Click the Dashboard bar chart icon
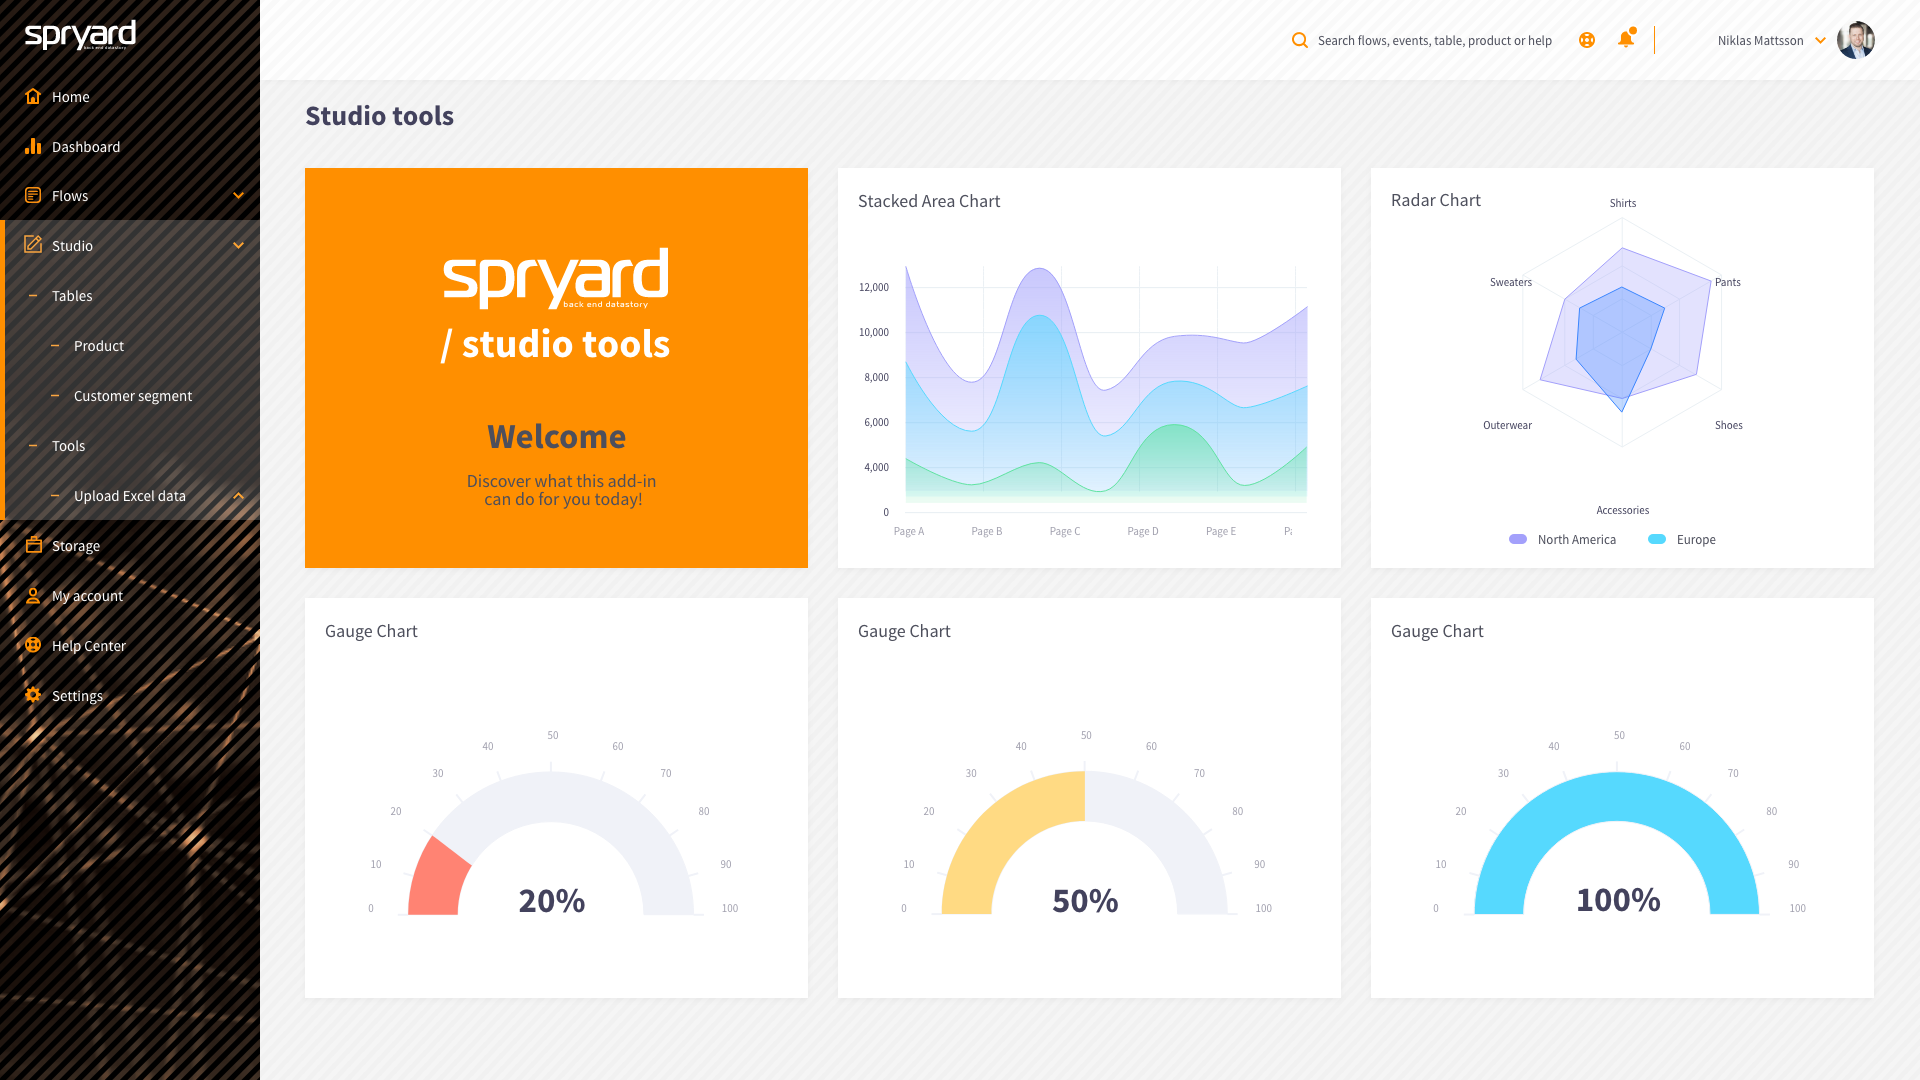The width and height of the screenshot is (1920, 1080). [33, 146]
